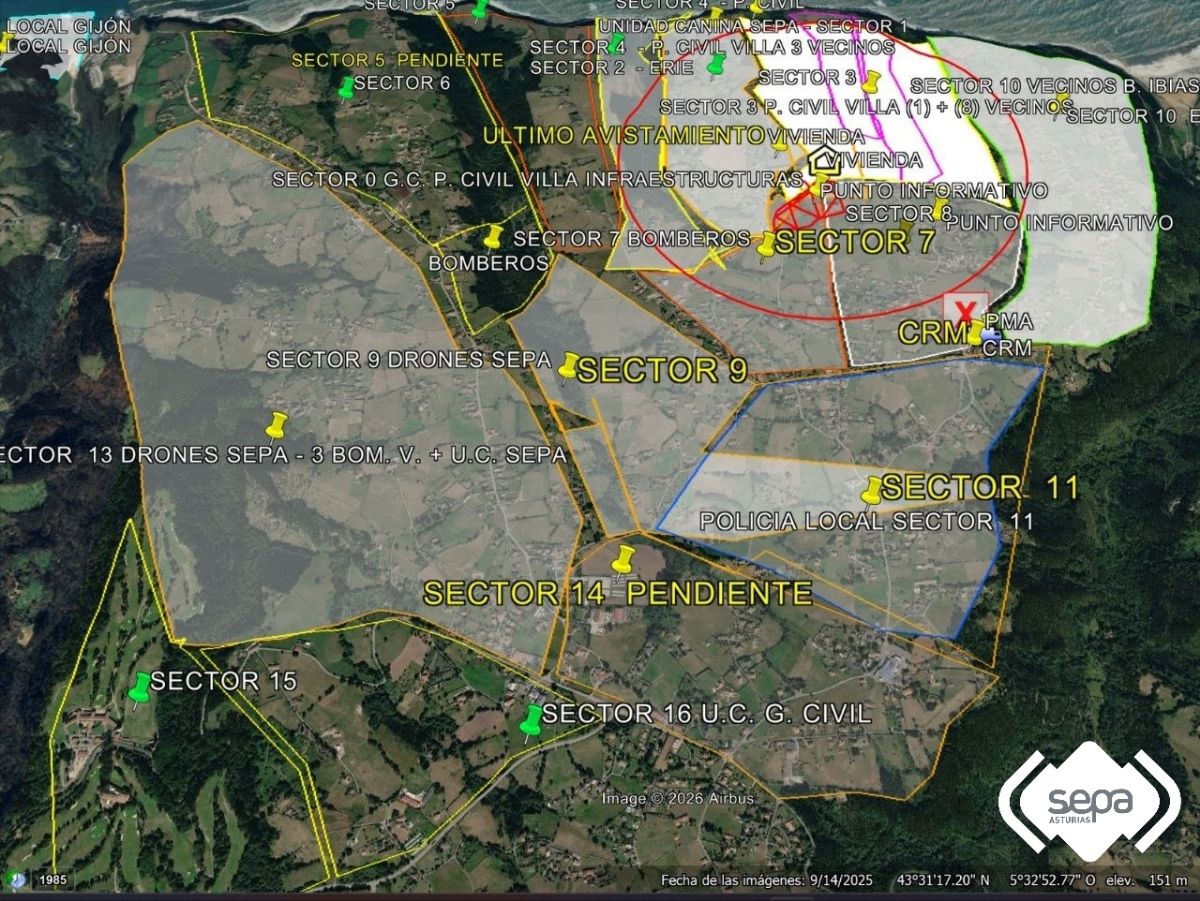Open the historical imagery clock icon

point(15,880)
